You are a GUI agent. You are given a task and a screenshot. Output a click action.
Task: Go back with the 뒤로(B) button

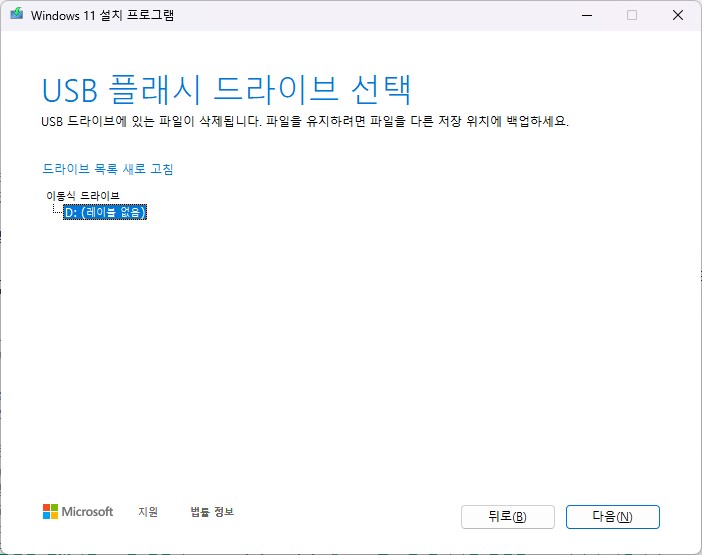[x=508, y=517]
